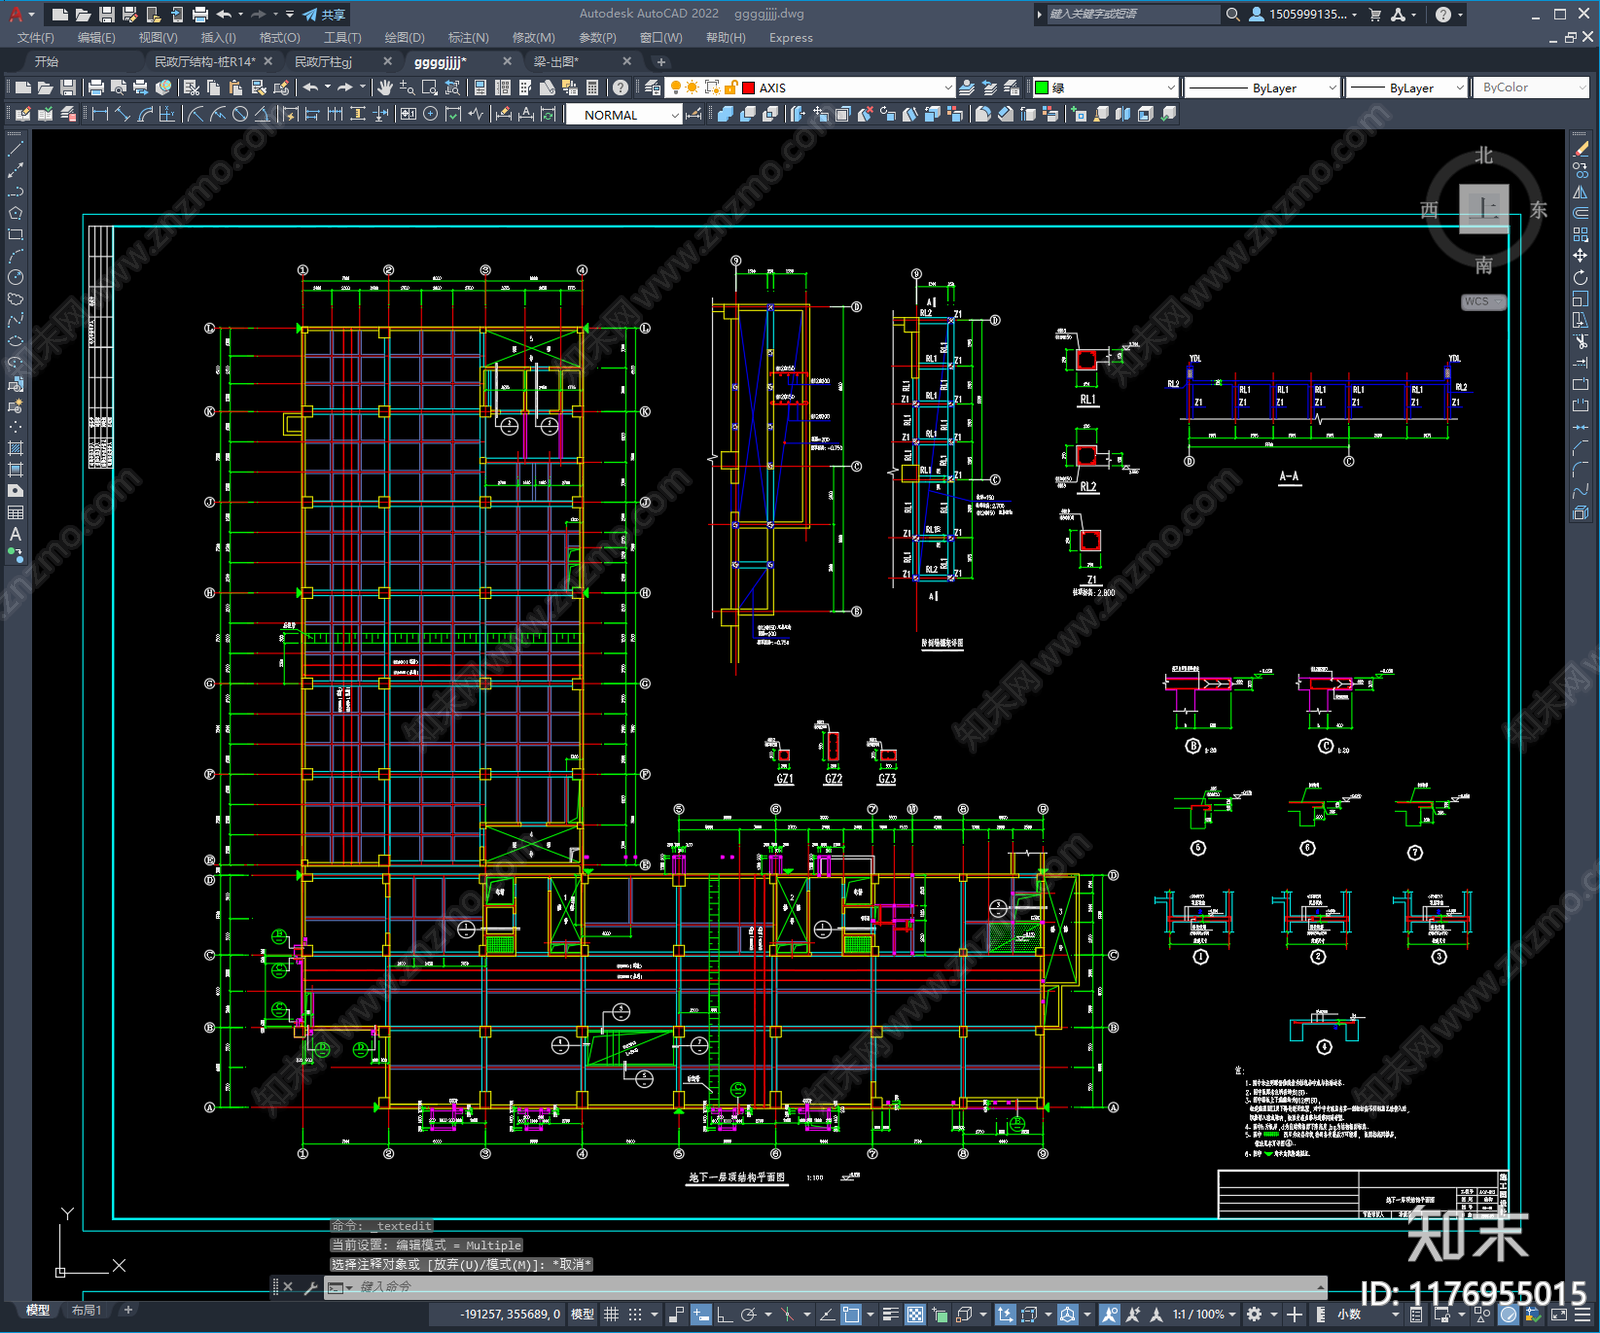The height and width of the screenshot is (1333, 1600).
Task: Toggle lineweight display in status bar
Action: click(x=890, y=1314)
